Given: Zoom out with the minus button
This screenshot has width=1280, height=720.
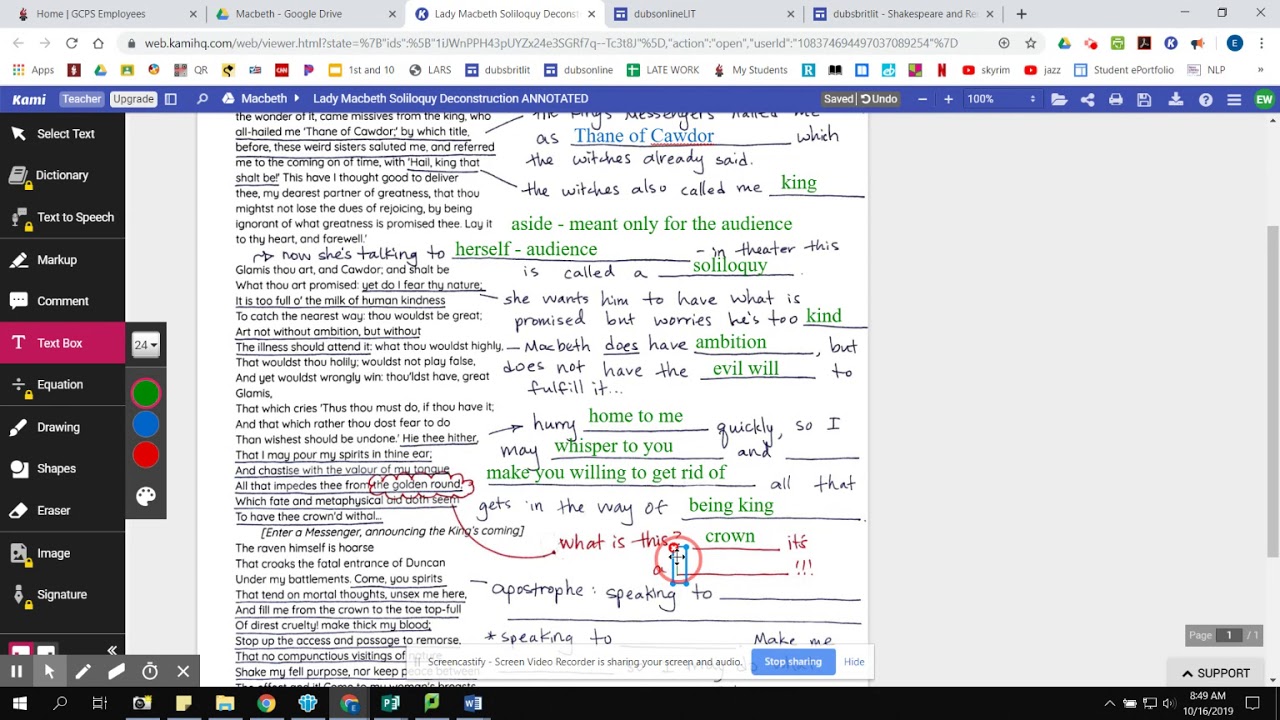Looking at the screenshot, I should [922, 99].
